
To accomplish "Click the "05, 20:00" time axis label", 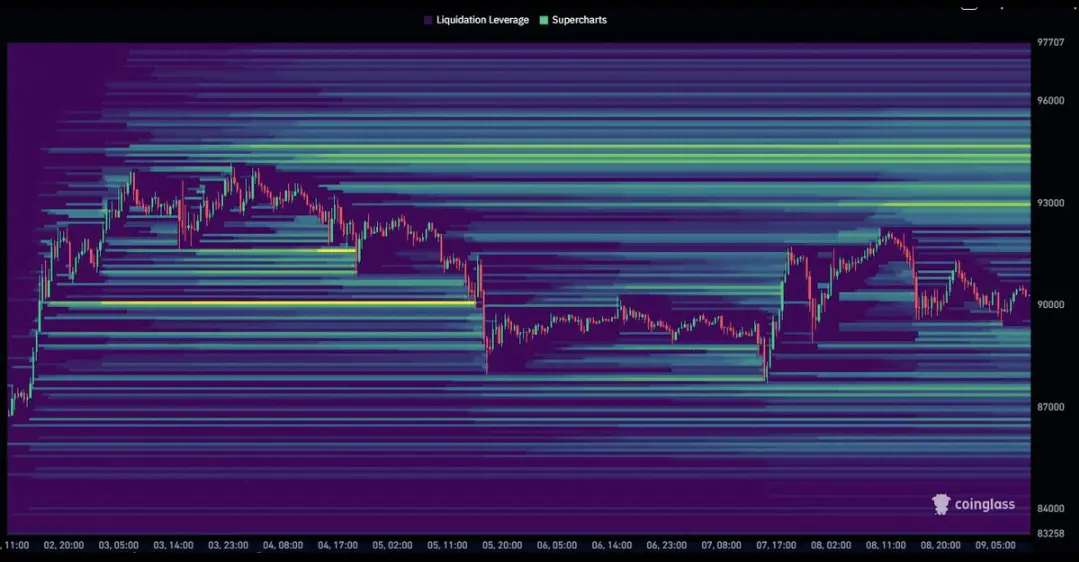I will coord(502,545).
